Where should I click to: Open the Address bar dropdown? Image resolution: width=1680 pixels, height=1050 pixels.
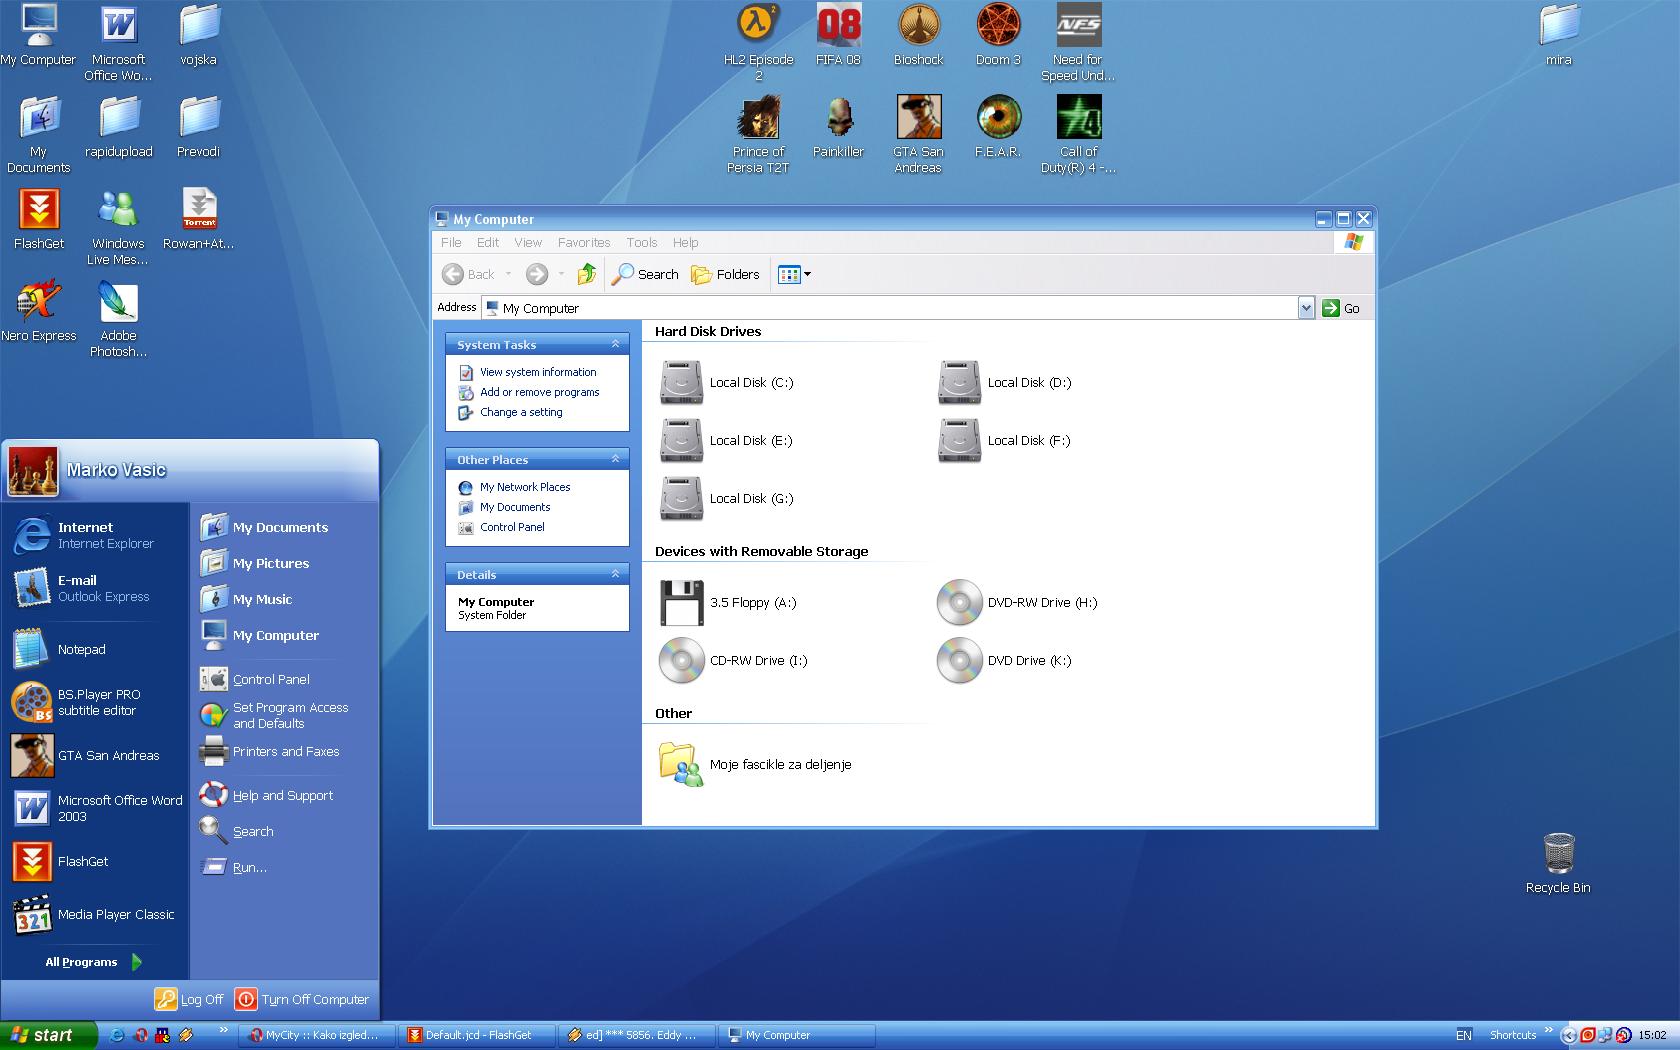click(1305, 308)
